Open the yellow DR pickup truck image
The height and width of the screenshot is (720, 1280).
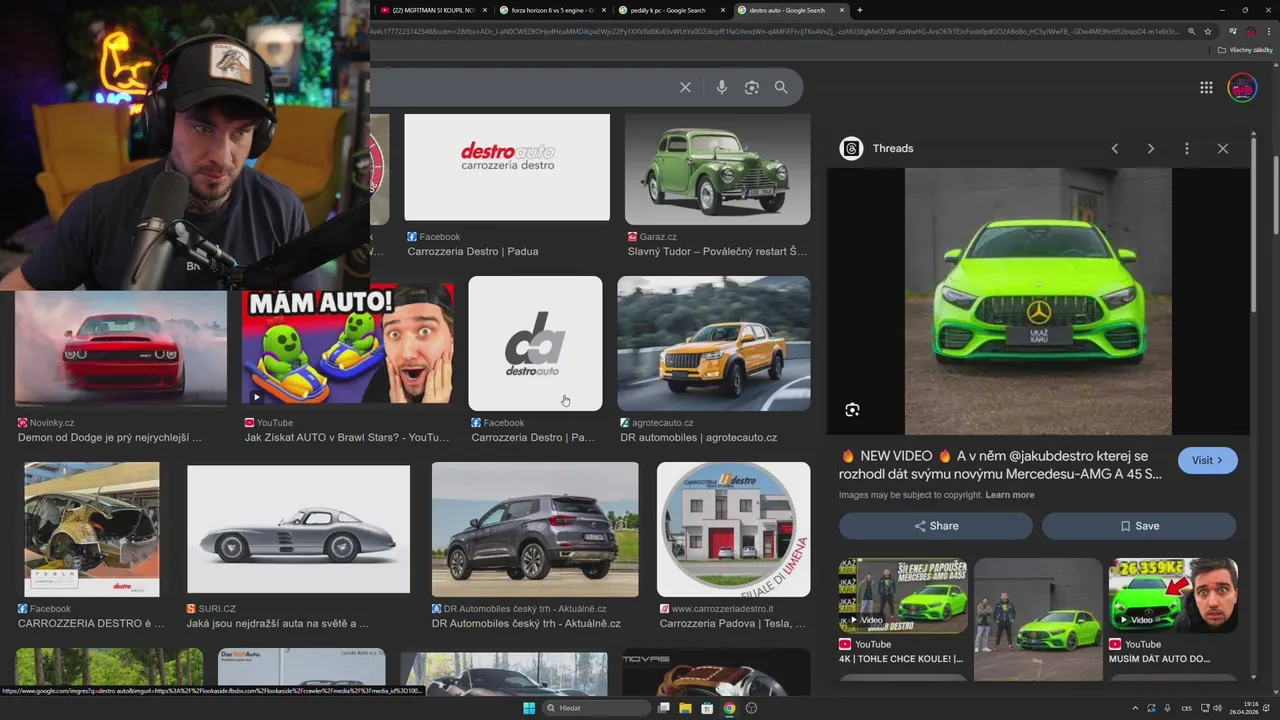pos(714,343)
